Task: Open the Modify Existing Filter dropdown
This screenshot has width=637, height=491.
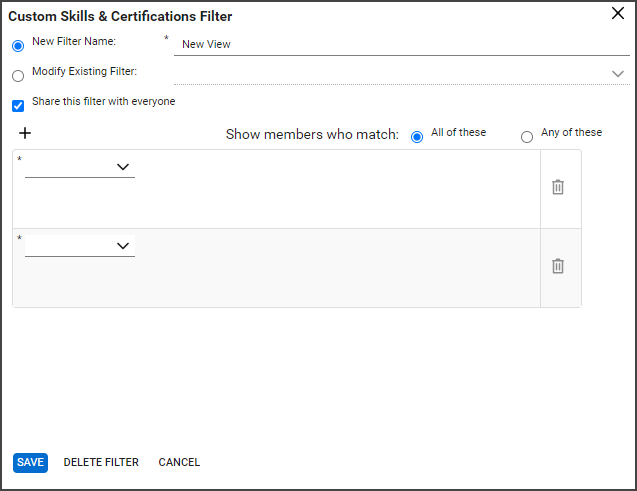Action: [x=402, y=74]
